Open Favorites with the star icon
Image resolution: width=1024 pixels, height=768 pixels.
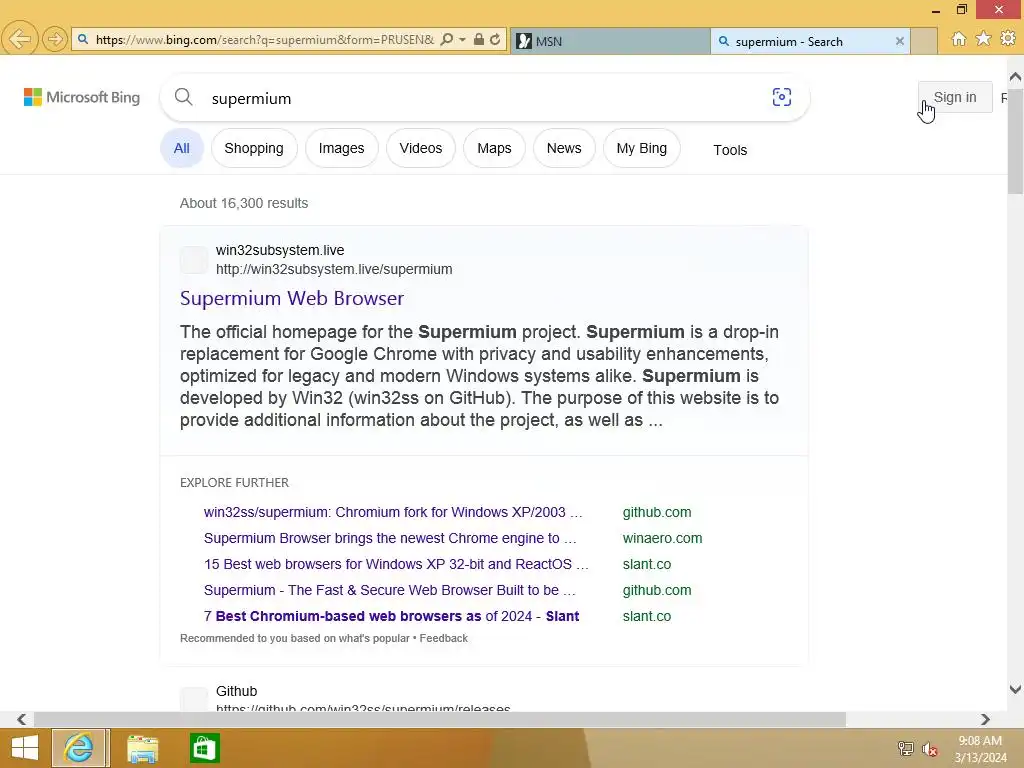(984, 39)
